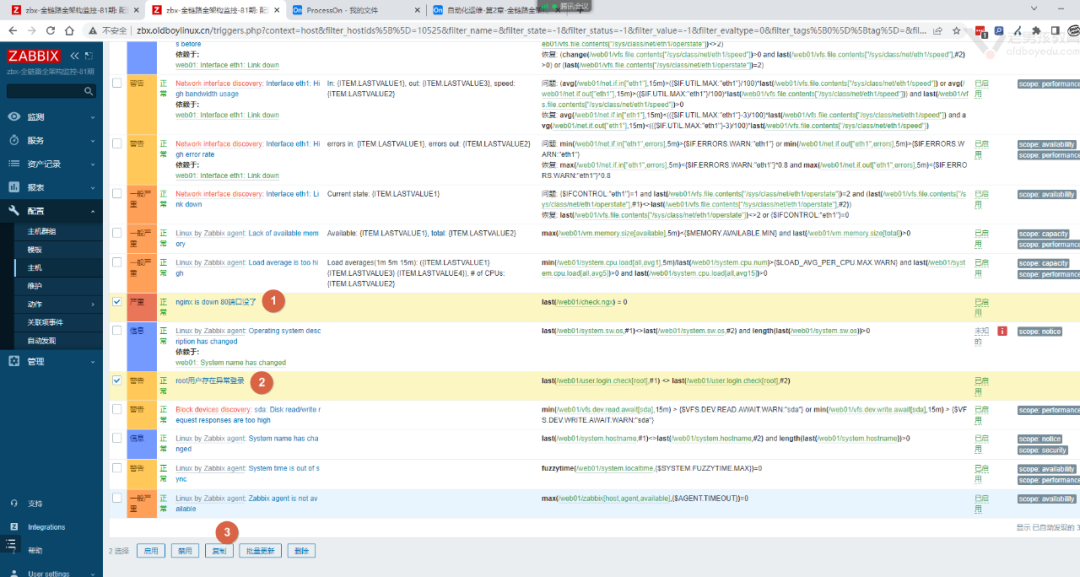Click the 资产记录 list icon in sidebar
This screenshot has width=1080, height=577.
click(14, 164)
